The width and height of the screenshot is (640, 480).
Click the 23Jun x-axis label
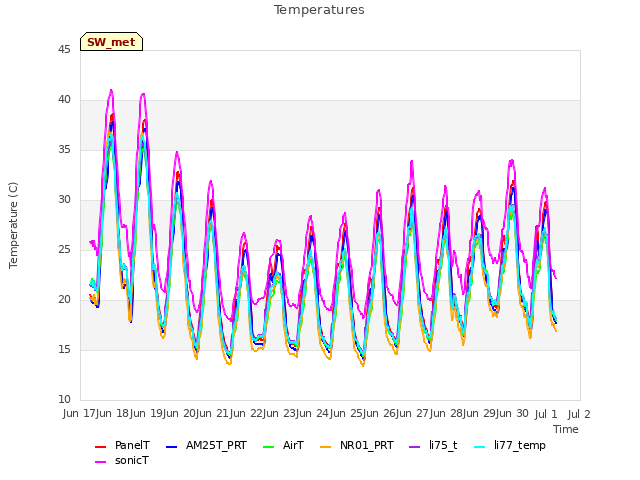tap(298, 414)
